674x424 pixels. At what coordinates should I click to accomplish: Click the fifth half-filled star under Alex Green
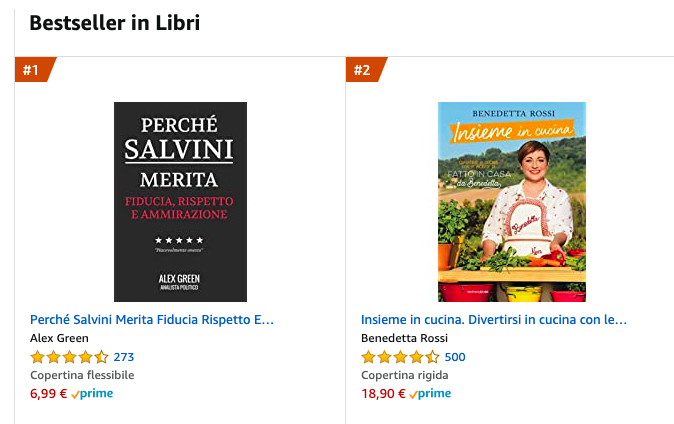(x=102, y=357)
